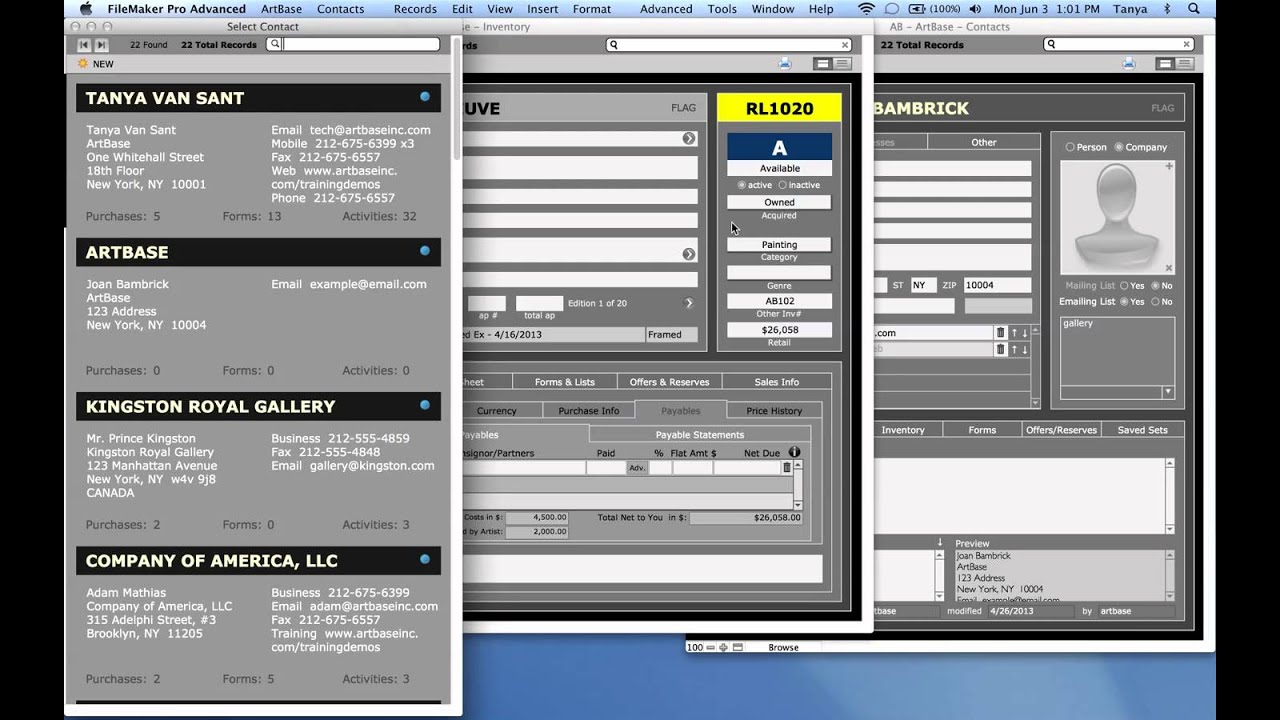Image resolution: width=1280 pixels, height=720 pixels.
Task: Delete payable row with trash icon in Inventory
Action: 787,467
